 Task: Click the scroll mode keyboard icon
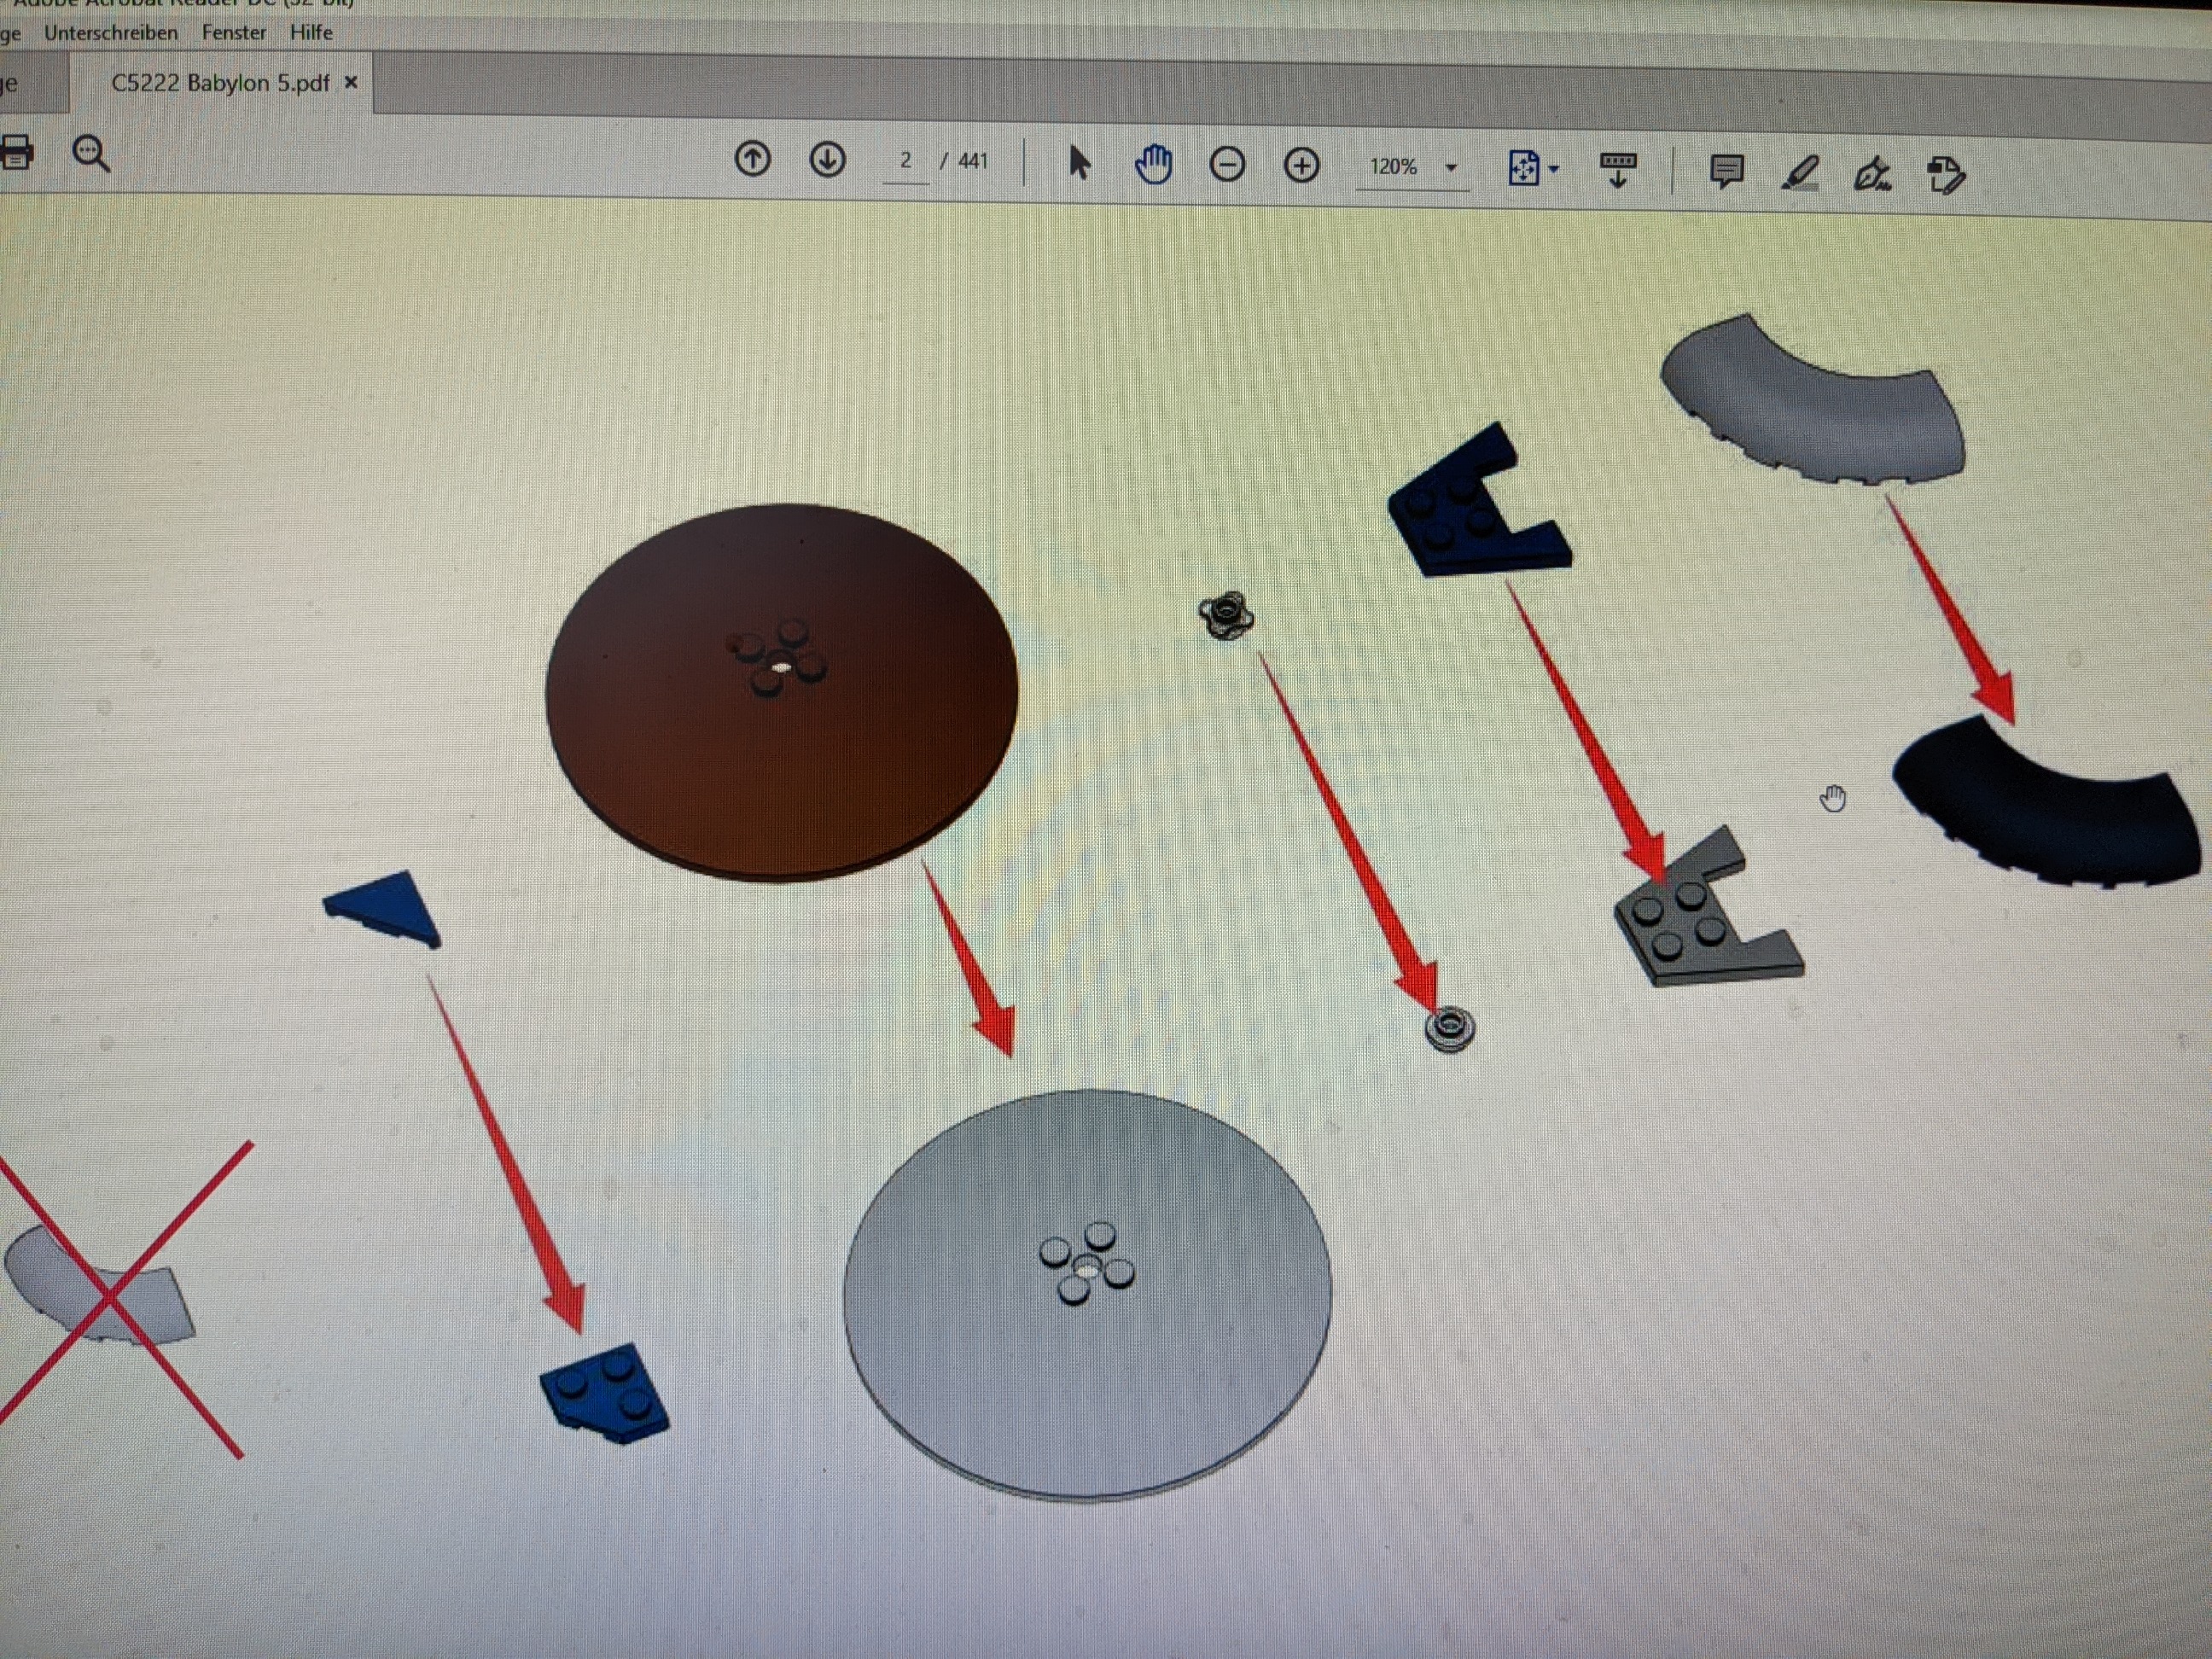[x=1617, y=169]
